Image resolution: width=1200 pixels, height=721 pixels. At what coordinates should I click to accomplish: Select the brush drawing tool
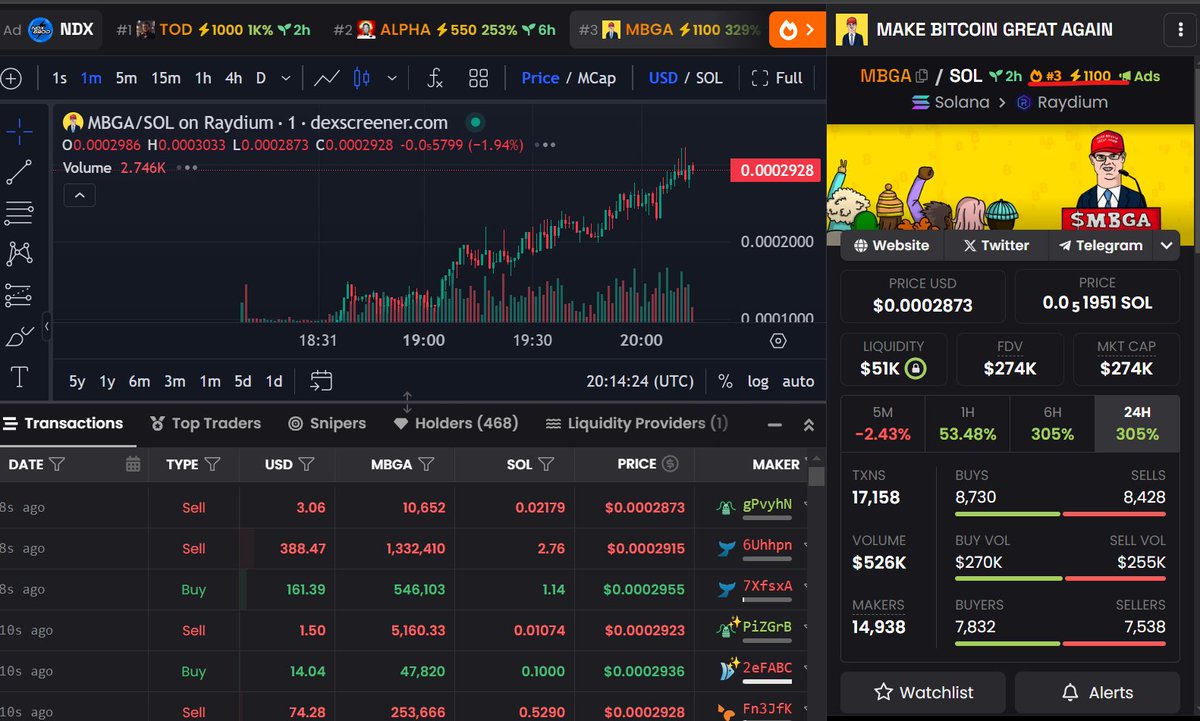20,336
